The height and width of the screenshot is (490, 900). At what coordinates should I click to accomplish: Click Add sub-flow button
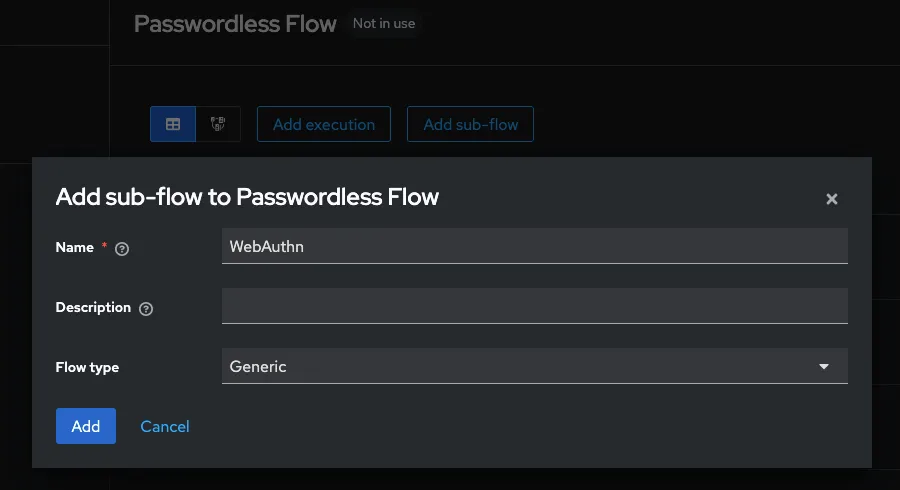pos(470,124)
